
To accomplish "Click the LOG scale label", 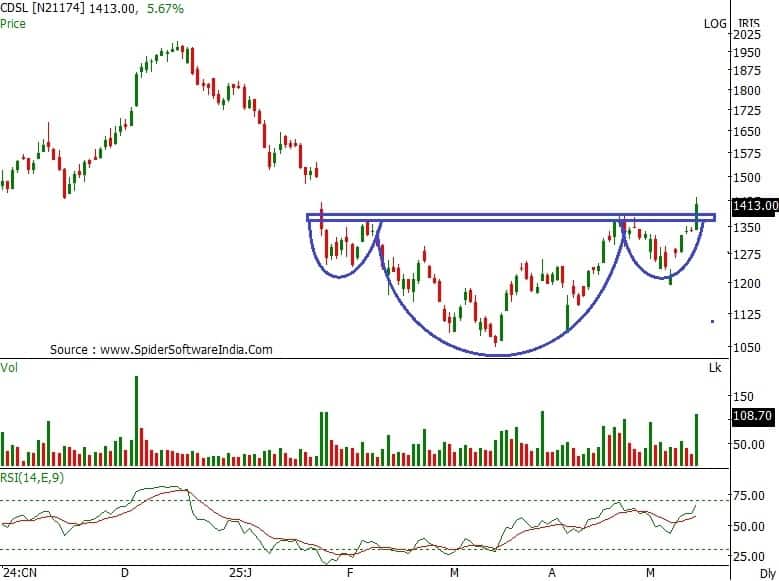I will tap(715, 23).
